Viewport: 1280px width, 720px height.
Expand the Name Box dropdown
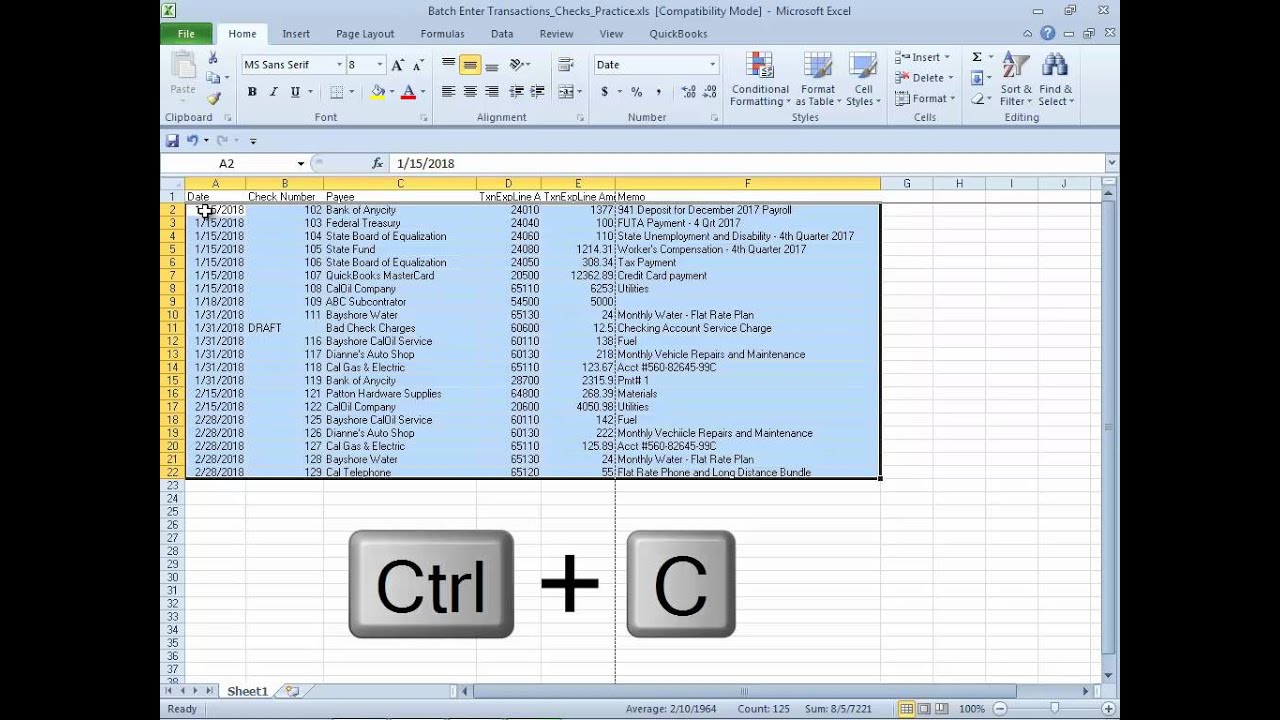click(300, 163)
